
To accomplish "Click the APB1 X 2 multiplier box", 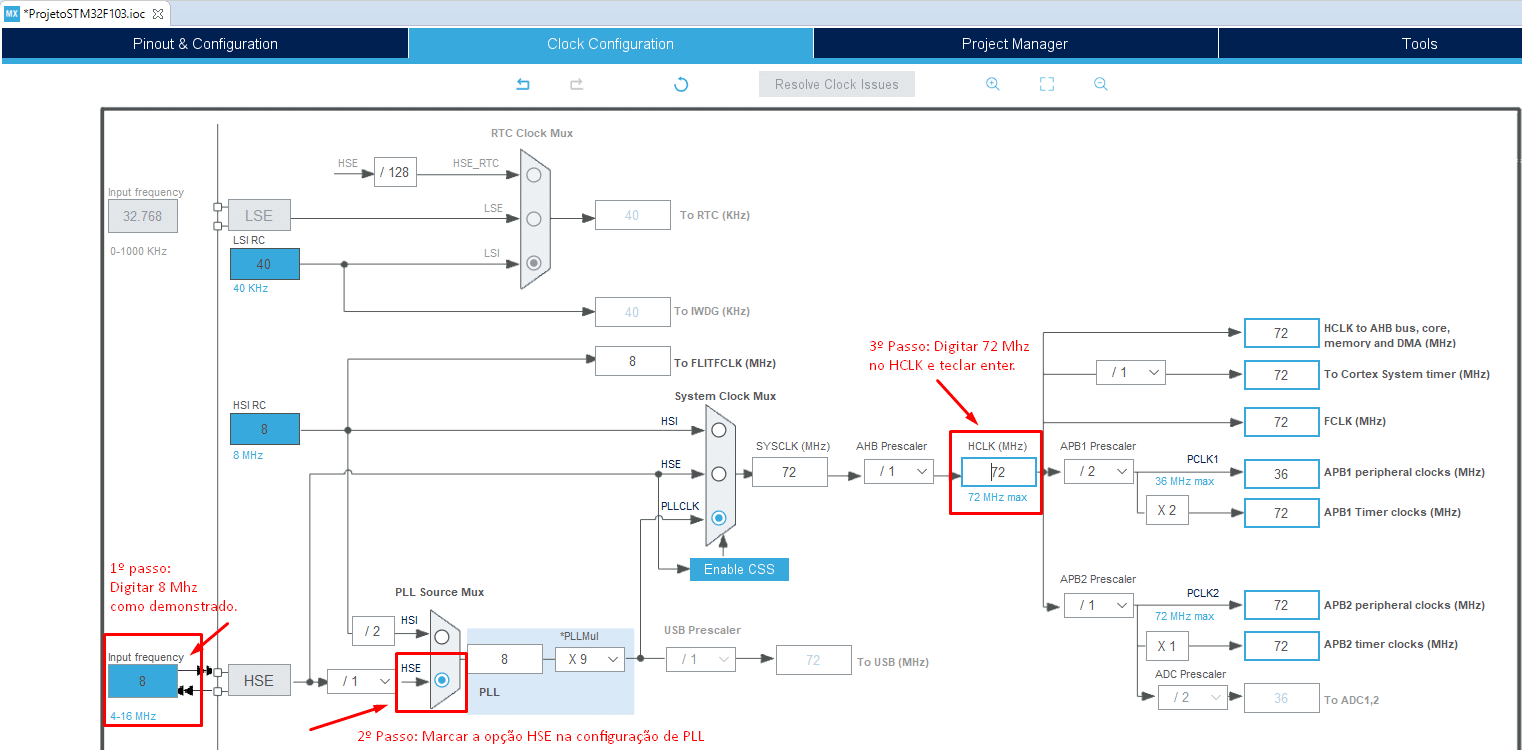I will 1167,510.
